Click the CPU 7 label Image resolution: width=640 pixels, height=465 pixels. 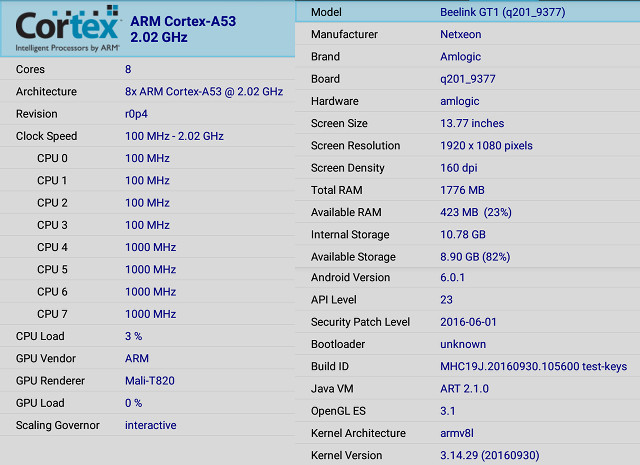[52, 314]
